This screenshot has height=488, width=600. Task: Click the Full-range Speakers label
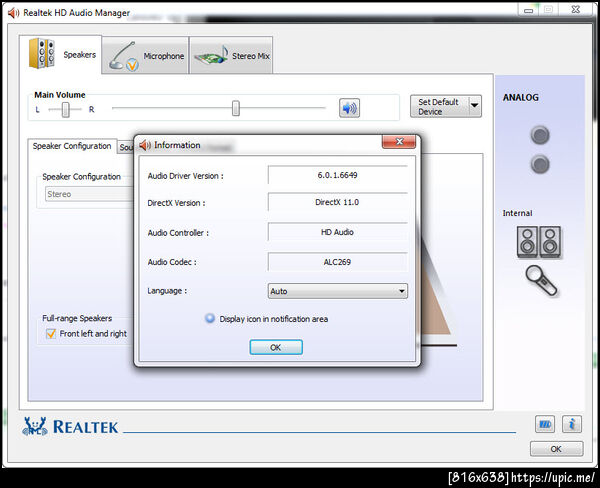coord(77,318)
